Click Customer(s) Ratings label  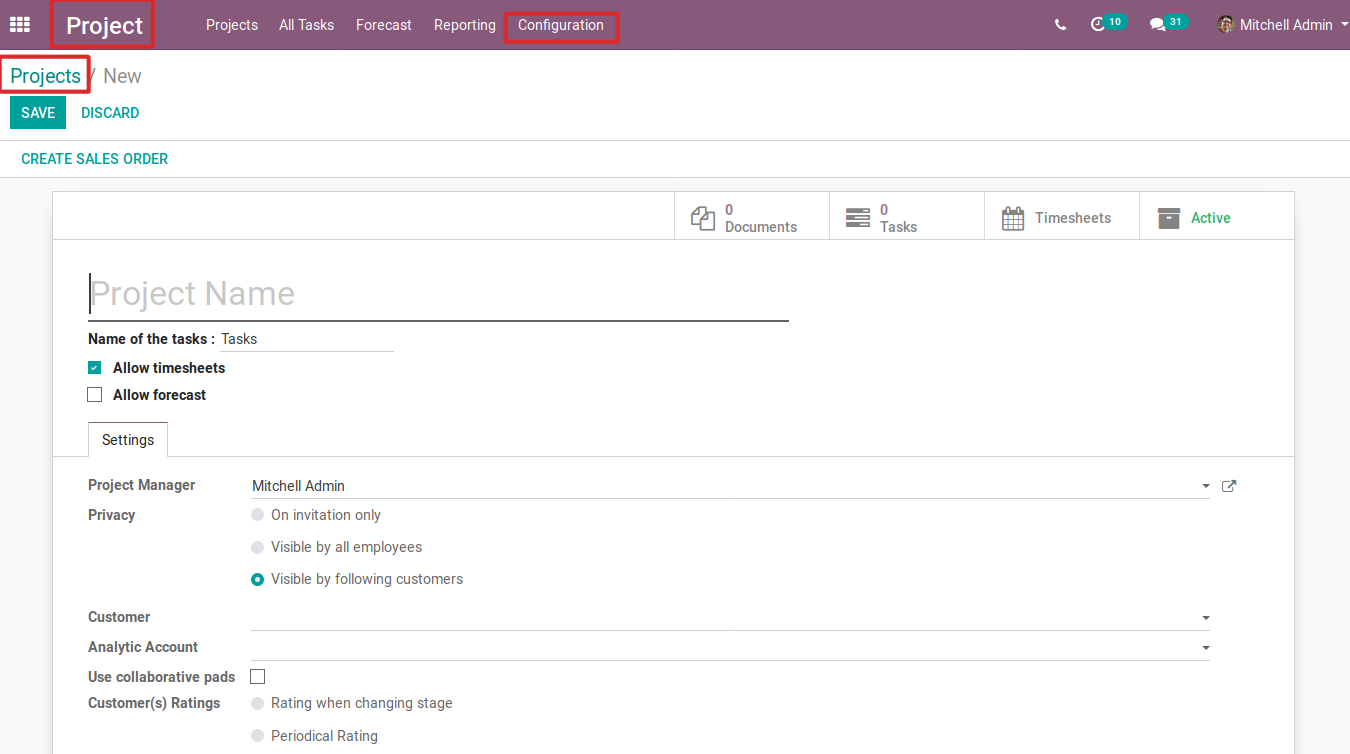(x=154, y=703)
